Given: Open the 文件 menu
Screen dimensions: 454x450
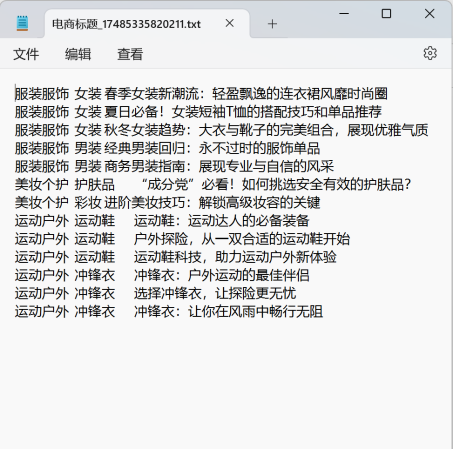Looking at the screenshot, I should click(x=26, y=54).
